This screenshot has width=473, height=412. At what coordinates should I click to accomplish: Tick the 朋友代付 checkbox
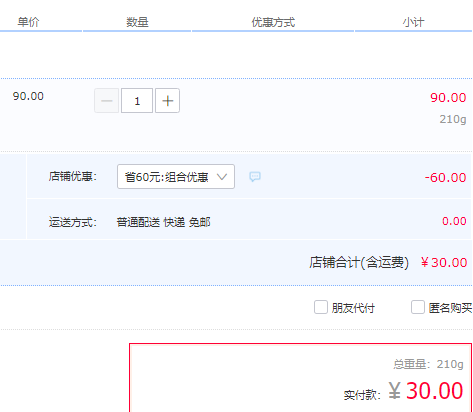(x=321, y=307)
